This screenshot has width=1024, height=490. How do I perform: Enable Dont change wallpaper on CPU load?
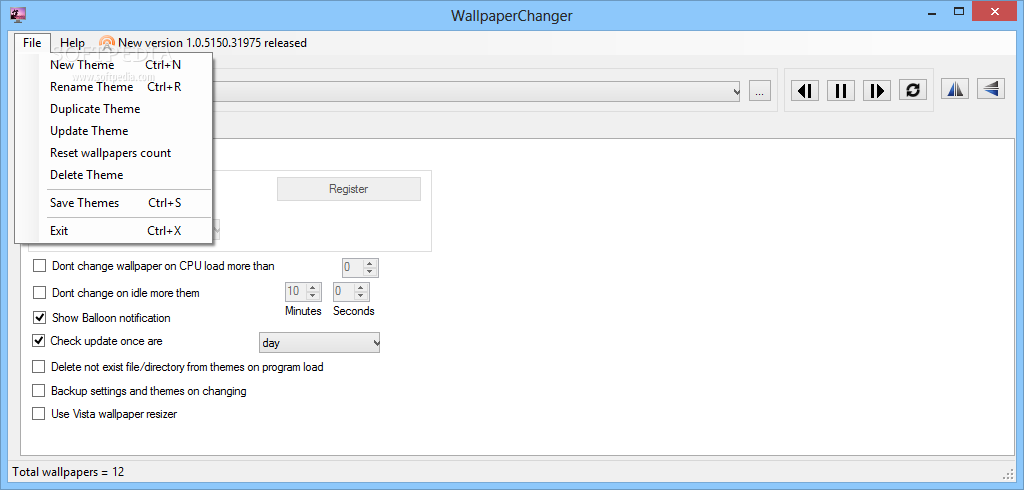[40, 266]
